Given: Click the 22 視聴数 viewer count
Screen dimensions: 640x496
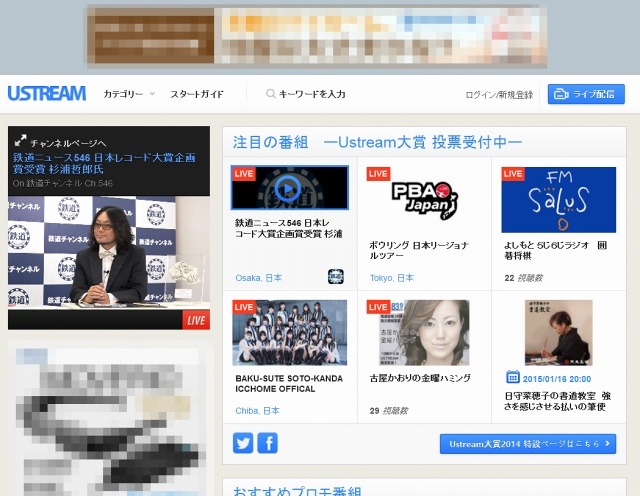Looking at the screenshot, I should coord(524,278).
